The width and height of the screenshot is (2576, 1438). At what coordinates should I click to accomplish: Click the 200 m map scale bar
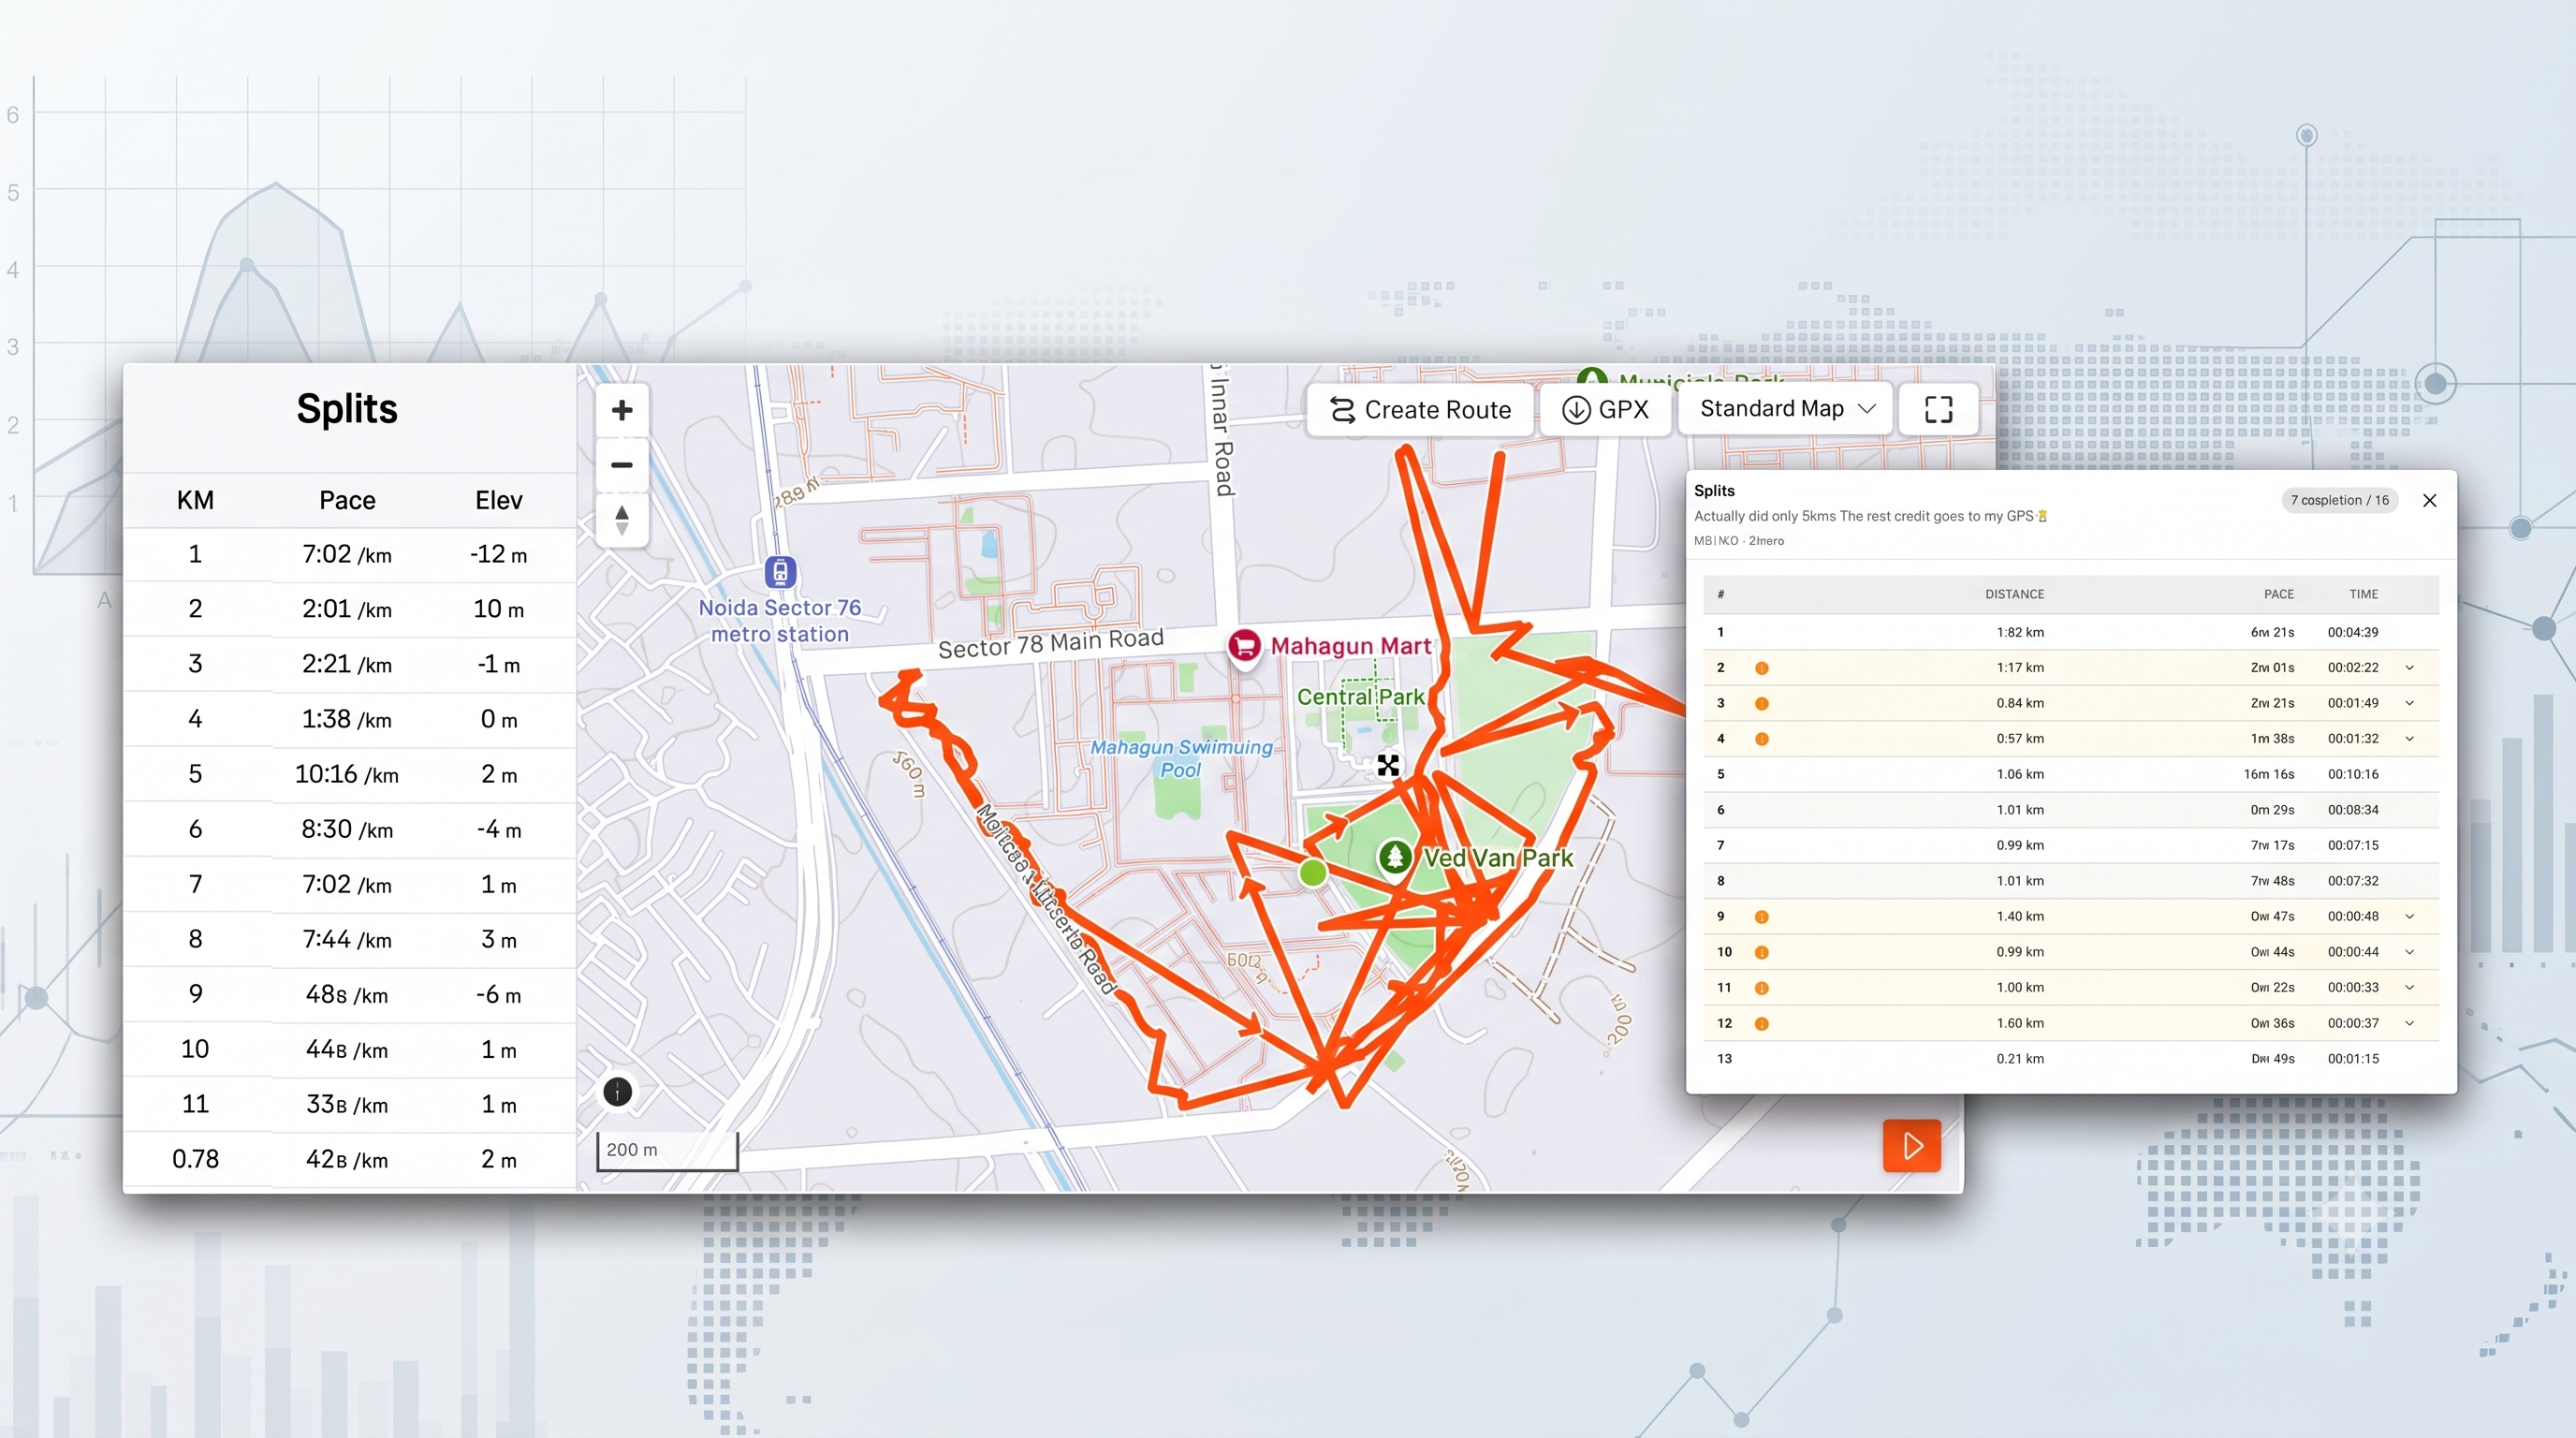pos(667,1150)
